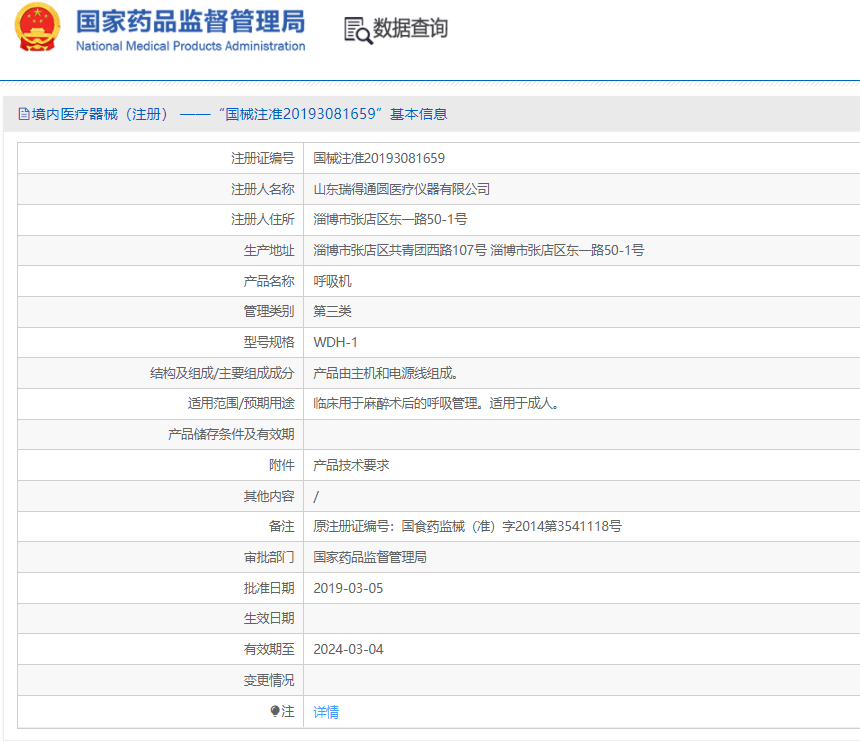
Task: Click approval department value 国家药品监督管理局 in table
Action: click(370, 557)
